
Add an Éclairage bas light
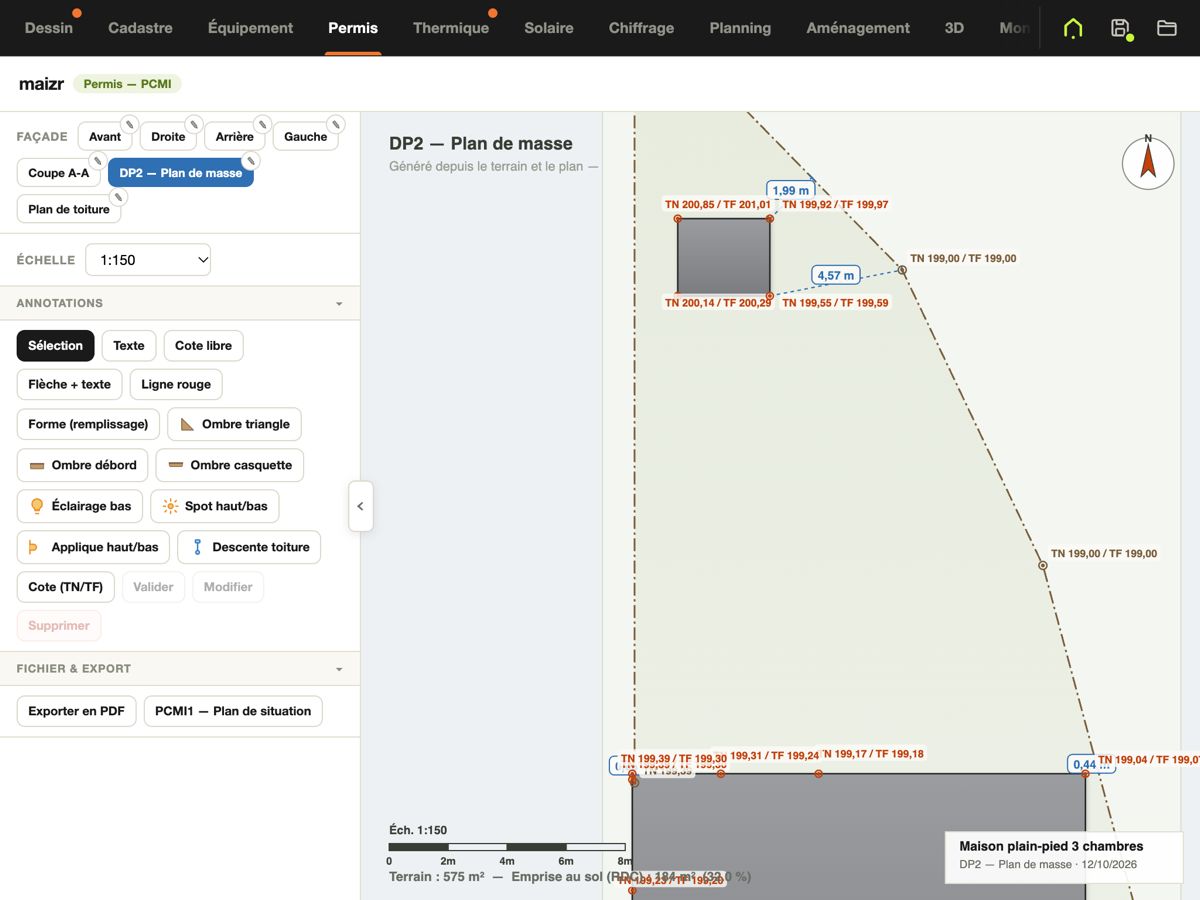click(80, 506)
